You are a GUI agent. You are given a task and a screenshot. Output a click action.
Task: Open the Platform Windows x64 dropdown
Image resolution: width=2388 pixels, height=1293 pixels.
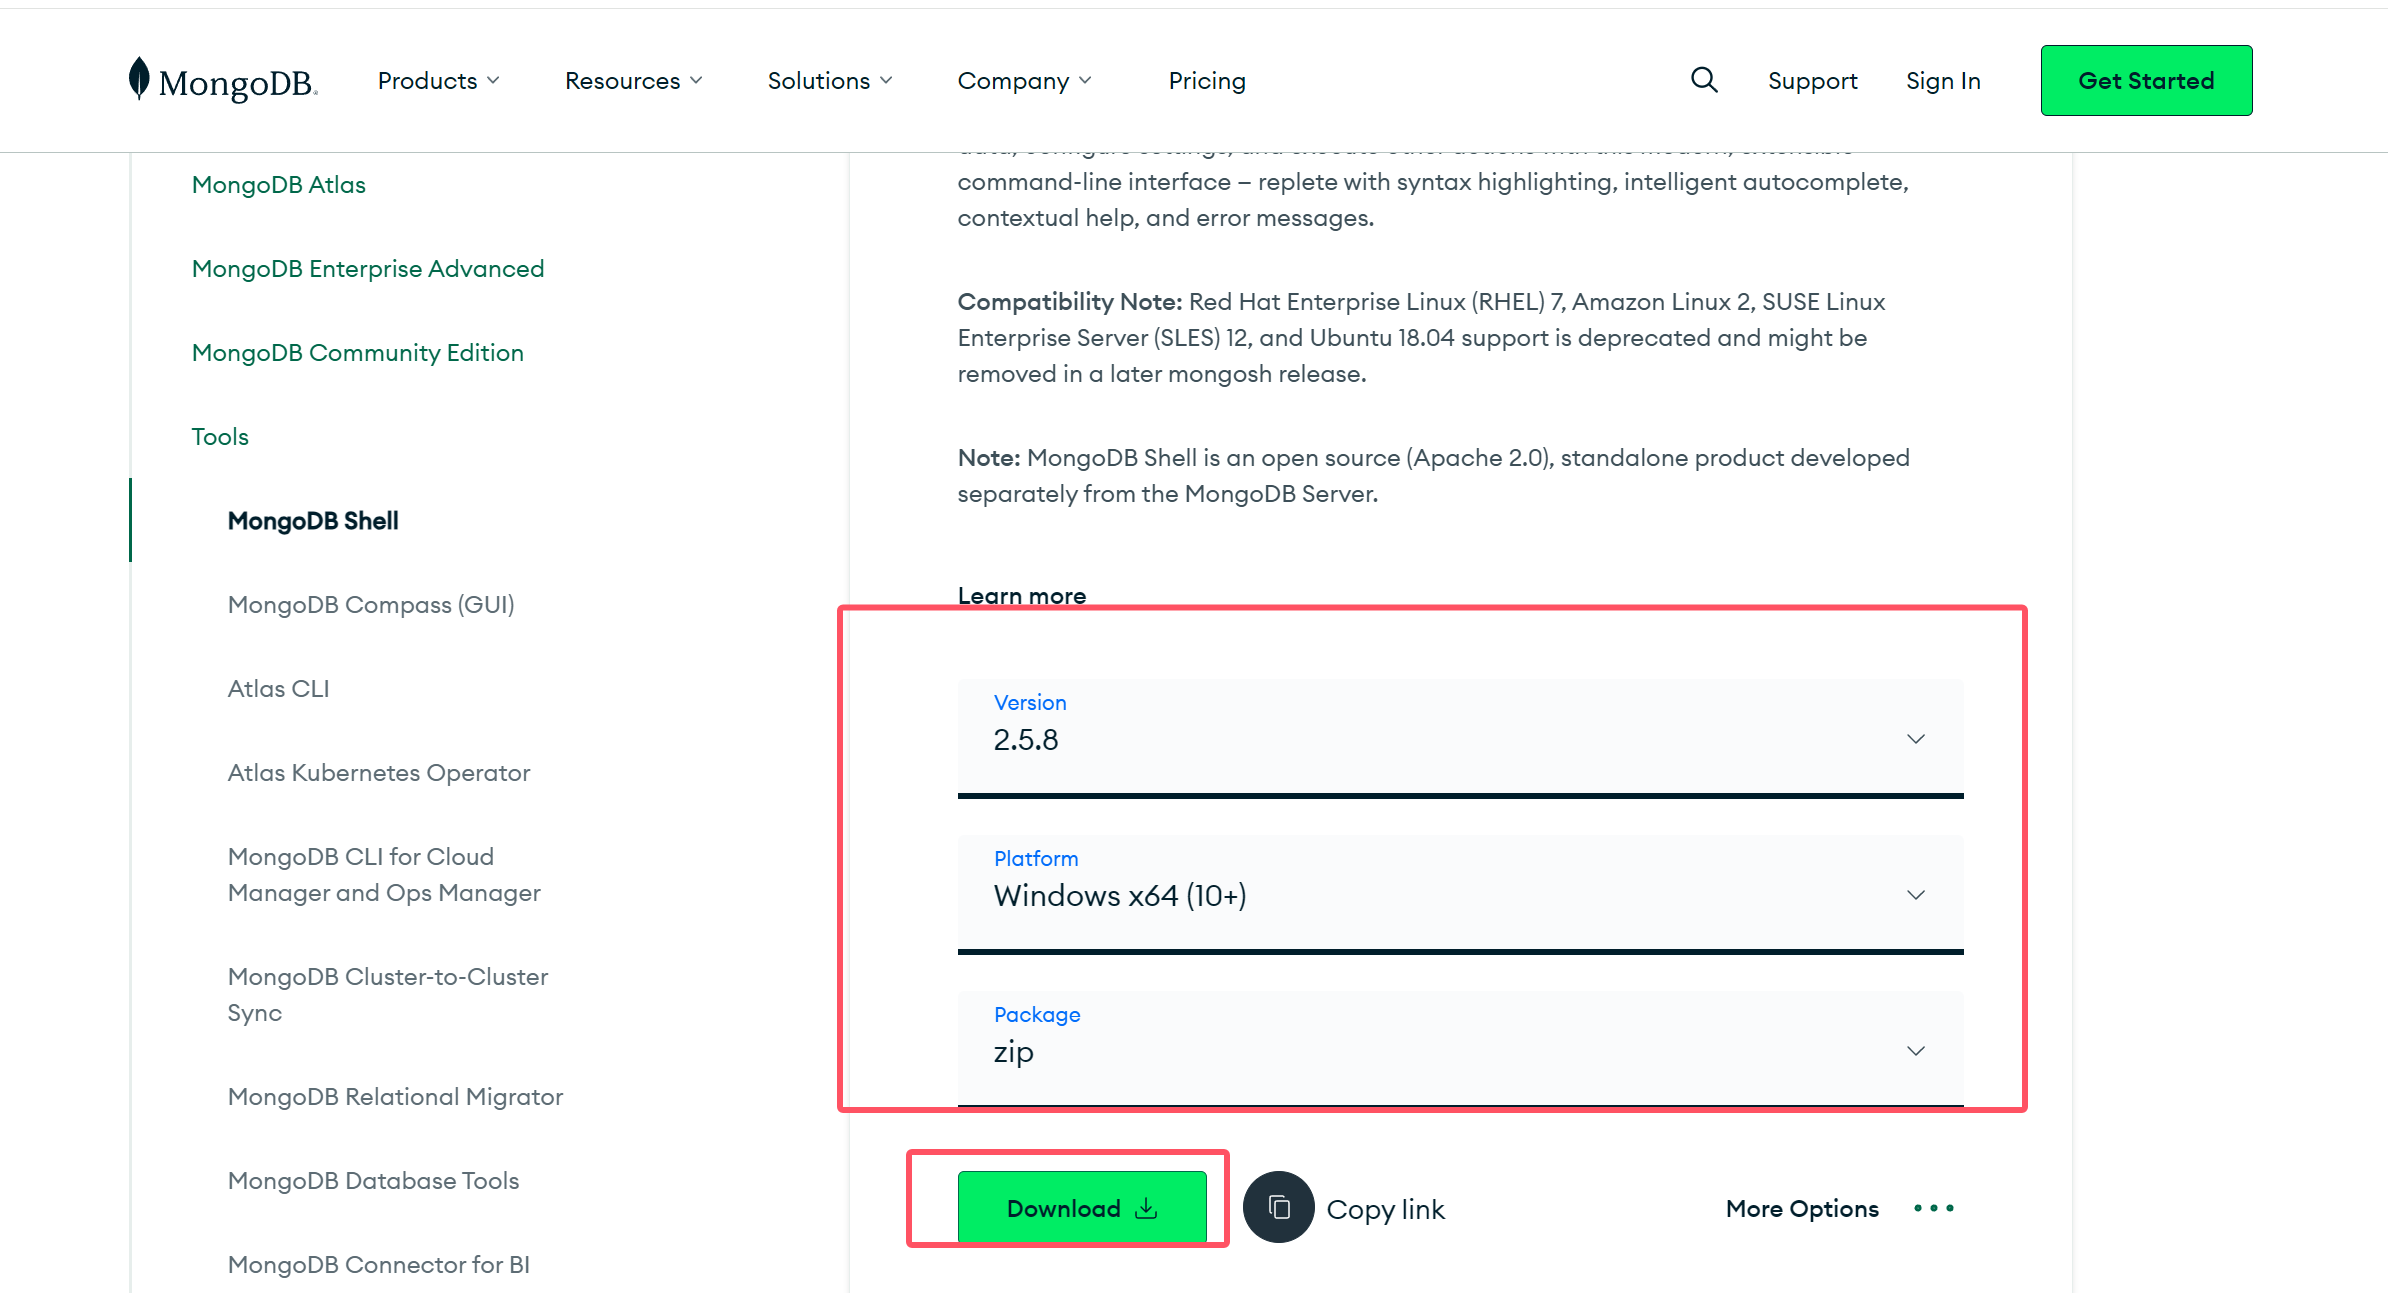tap(1460, 894)
